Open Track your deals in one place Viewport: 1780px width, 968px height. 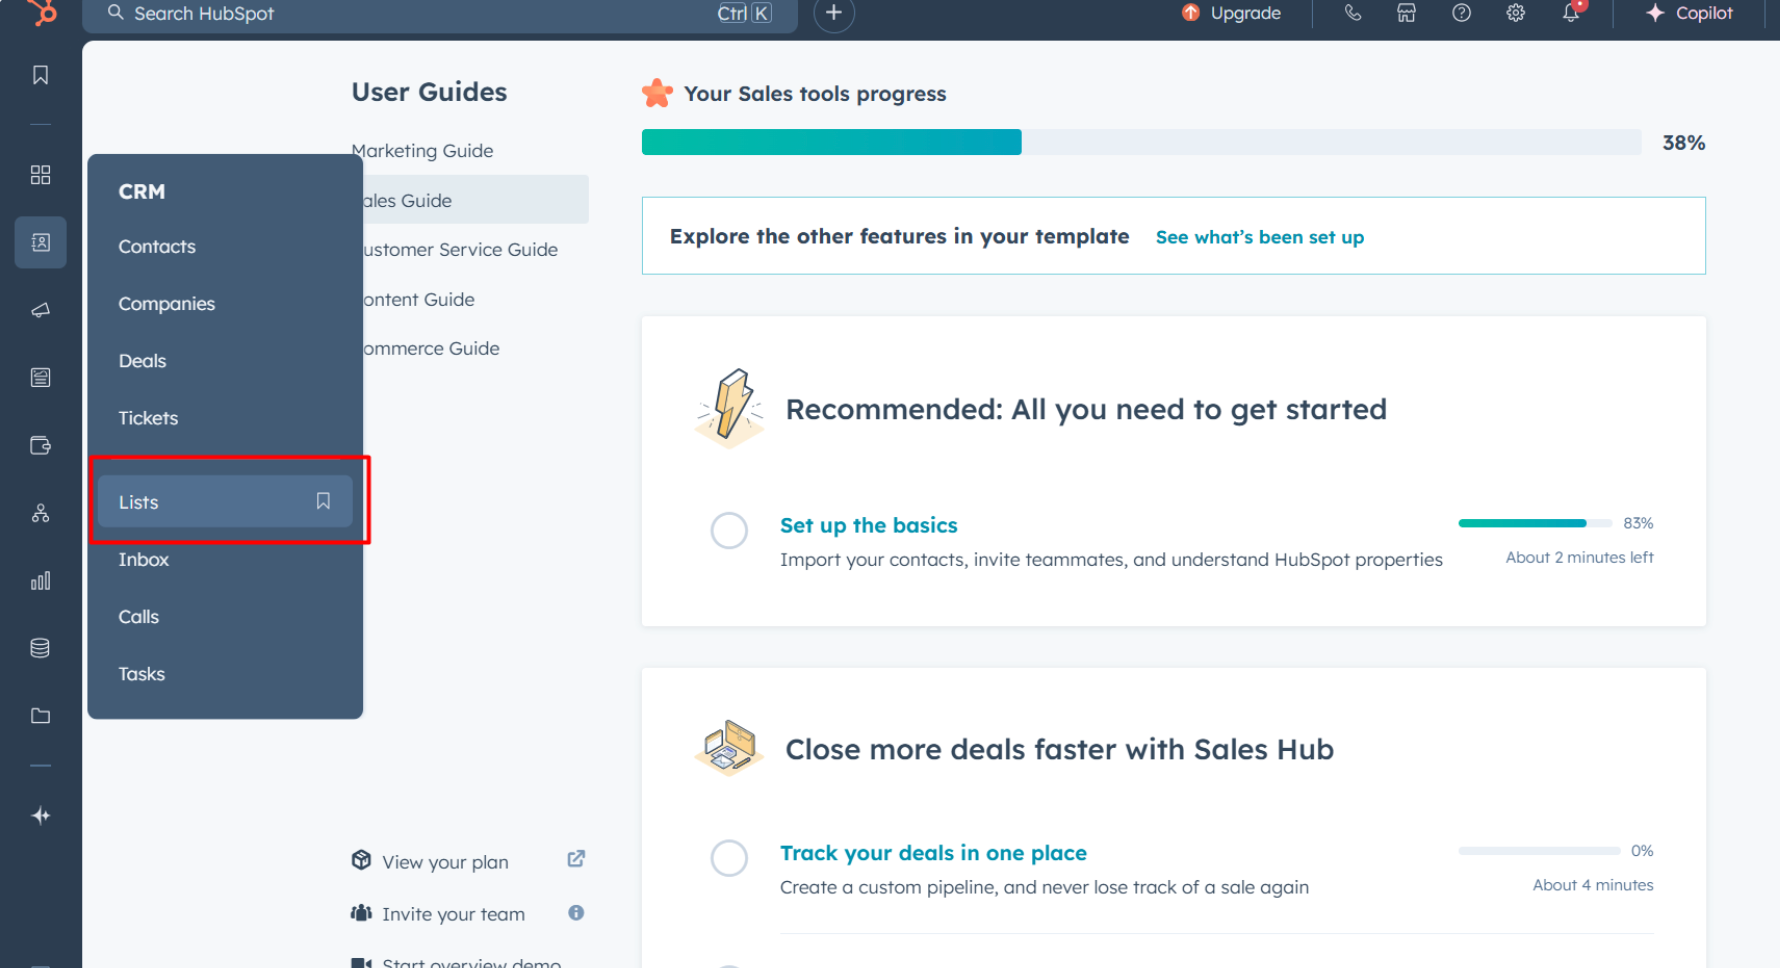tap(933, 853)
